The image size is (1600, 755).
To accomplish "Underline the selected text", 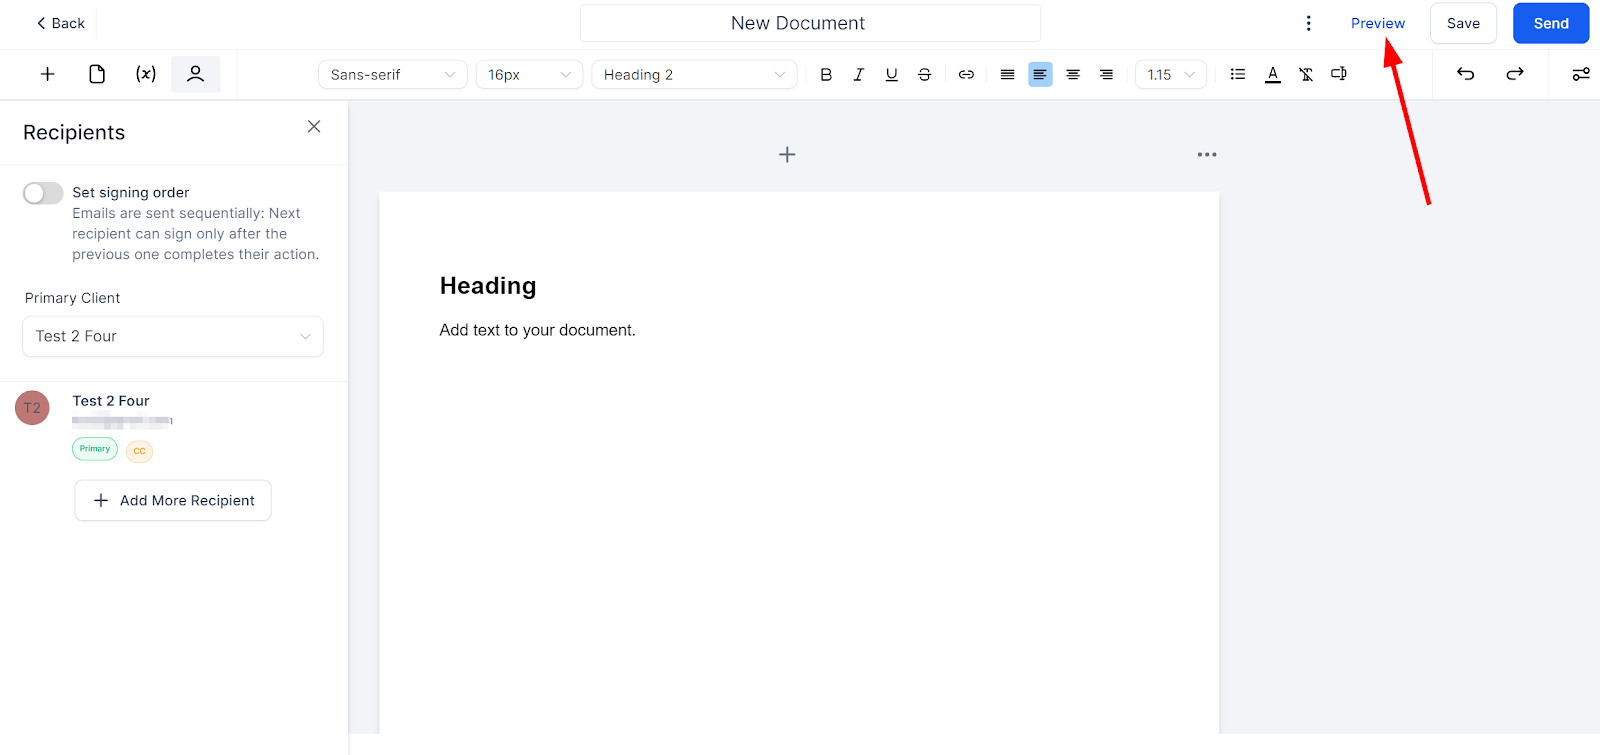I will 892,75.
